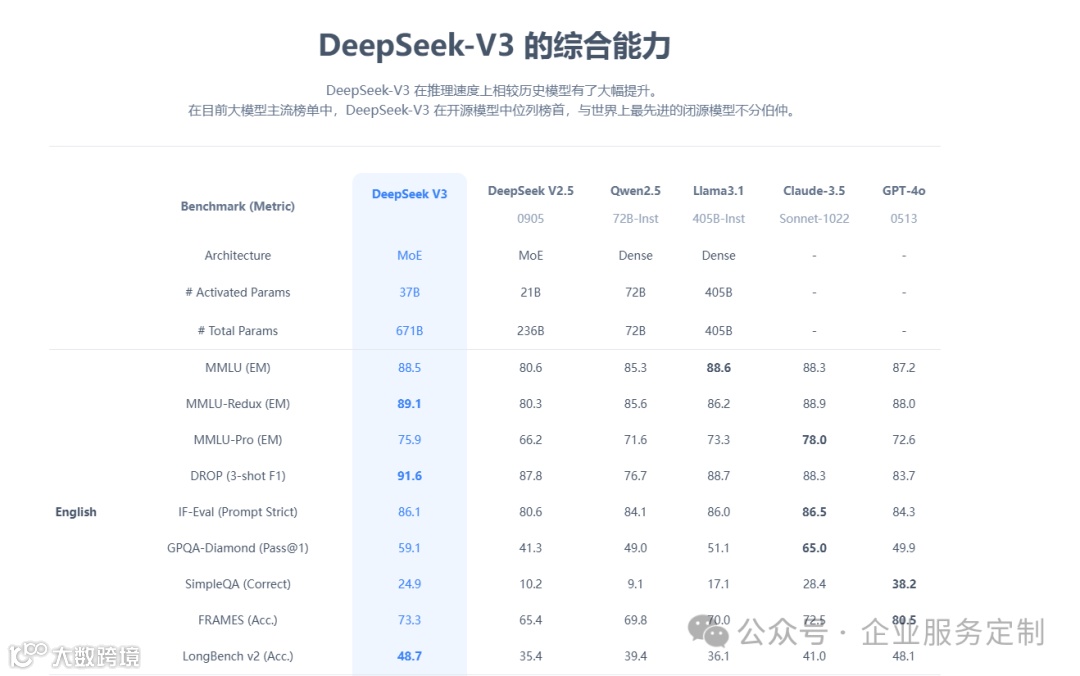Select the "41.3" GPQA-Diamond score
The image size is (1080, 676).
(x=530, y=548)
